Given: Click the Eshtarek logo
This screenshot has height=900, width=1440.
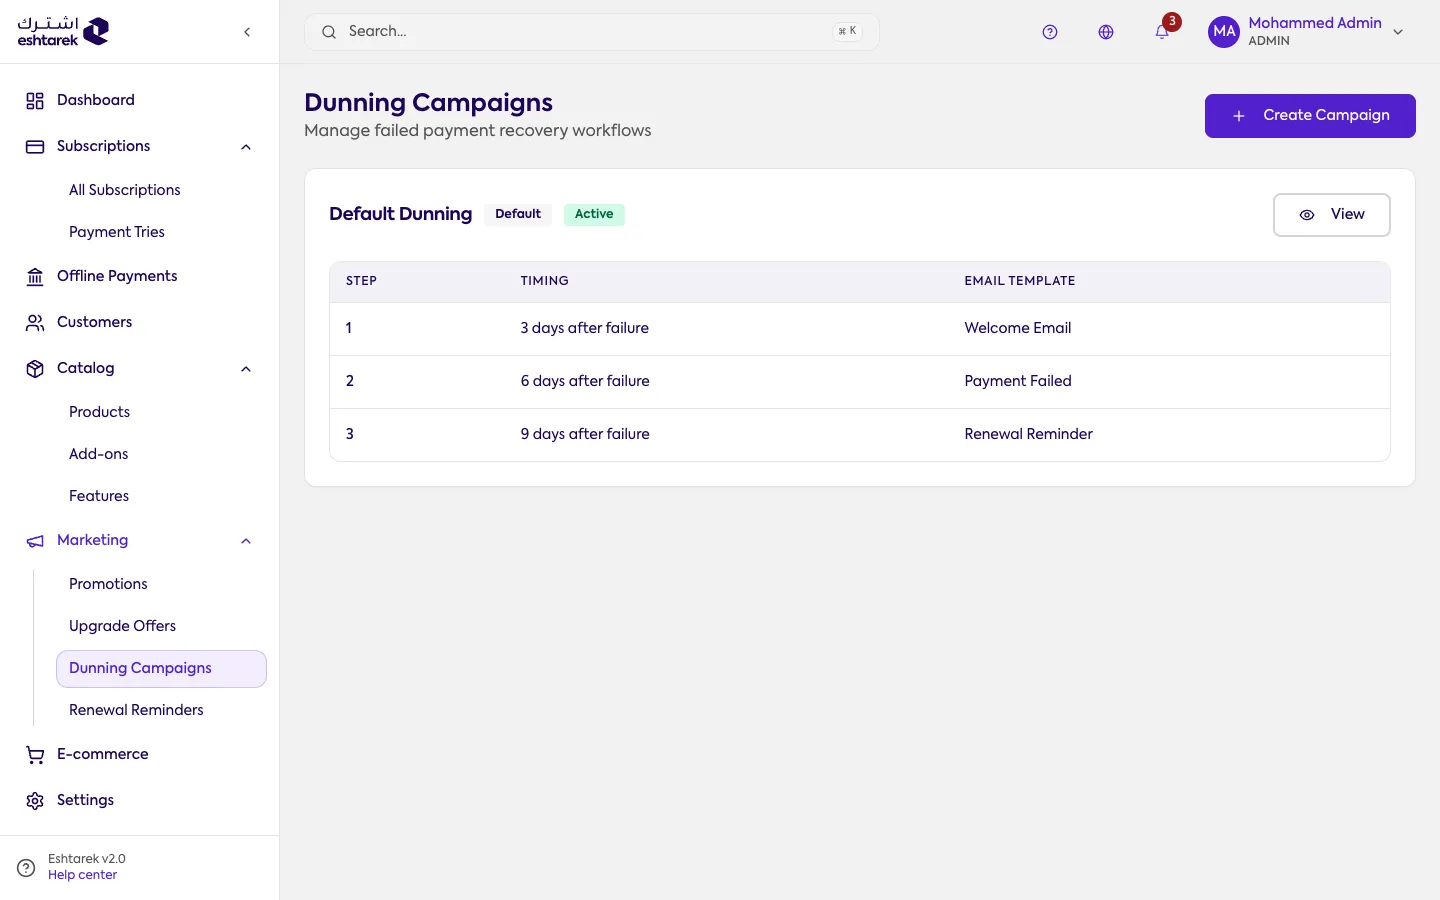Looking at the screenshot, I should click(63, 31).
